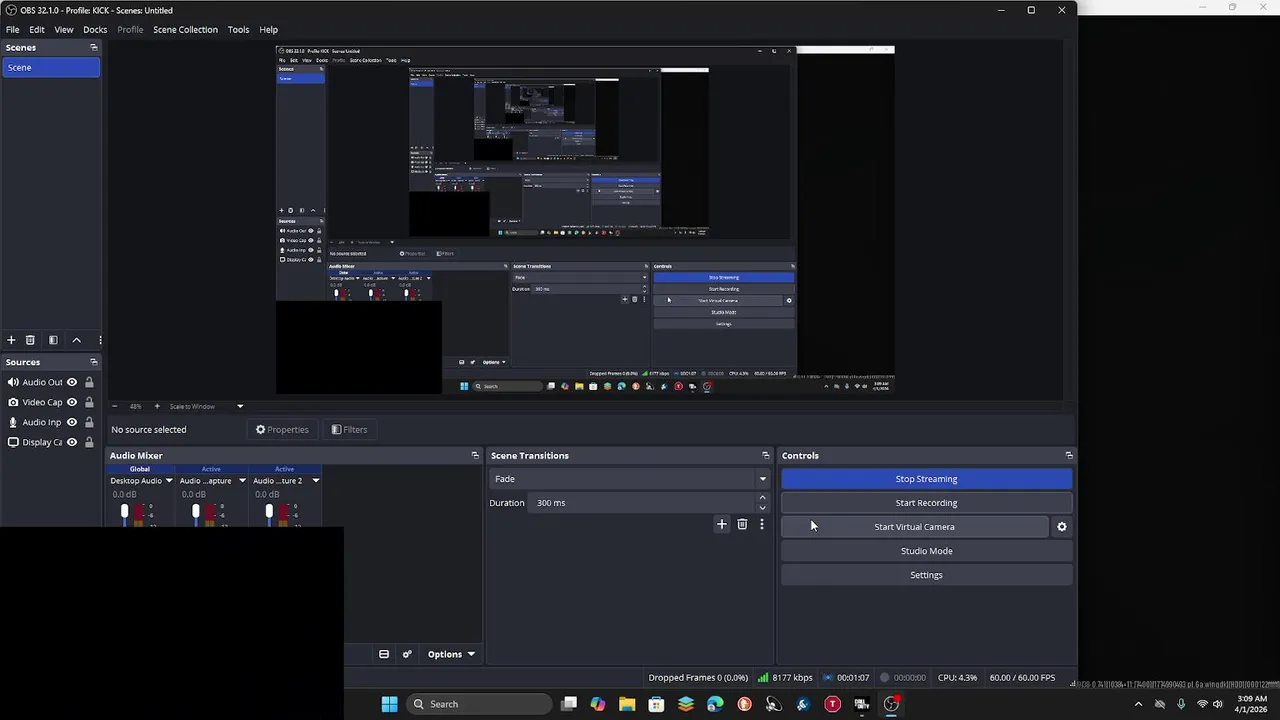Lock the Audio Inp source
This screenshot has width=1280, height=720.
click(89, 422)
